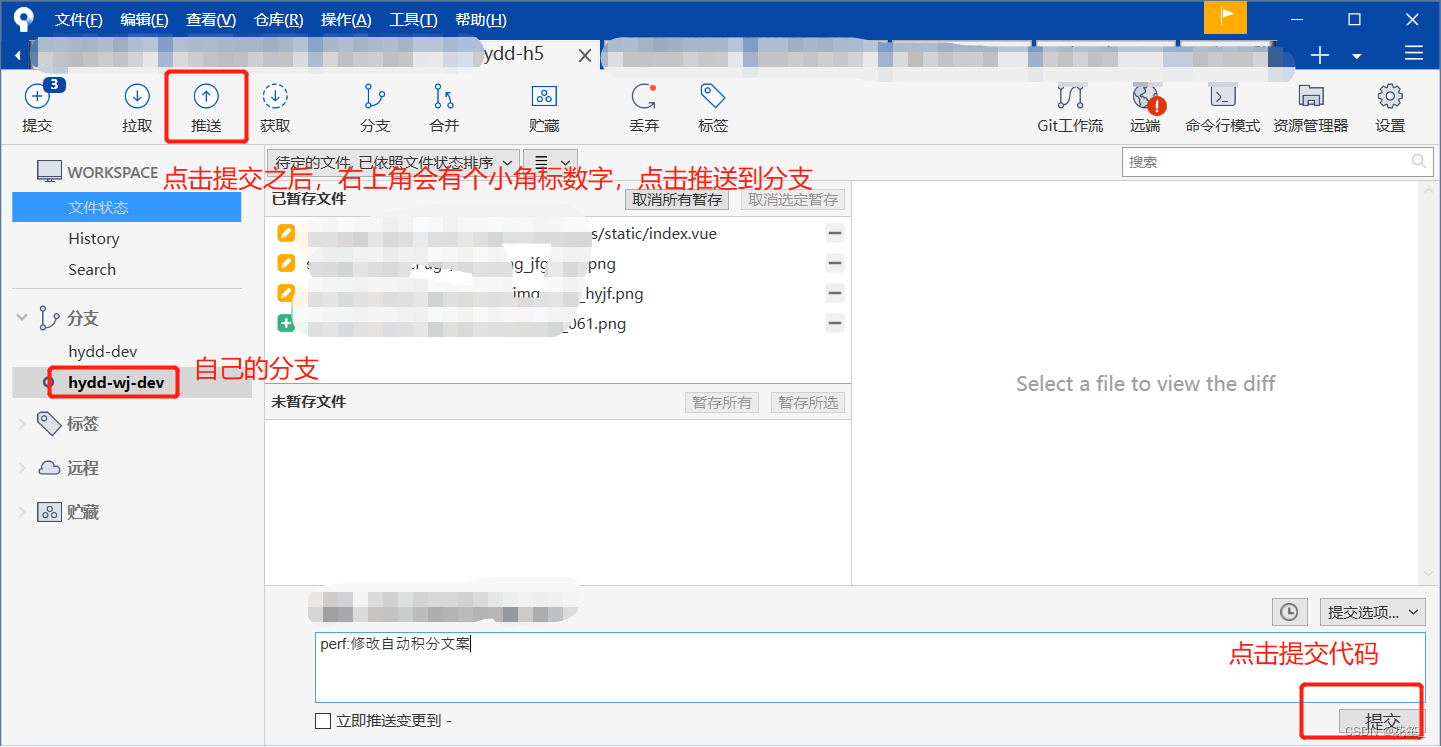Open the Git工作流 toolbar tool

click(x=1070, y=107)
